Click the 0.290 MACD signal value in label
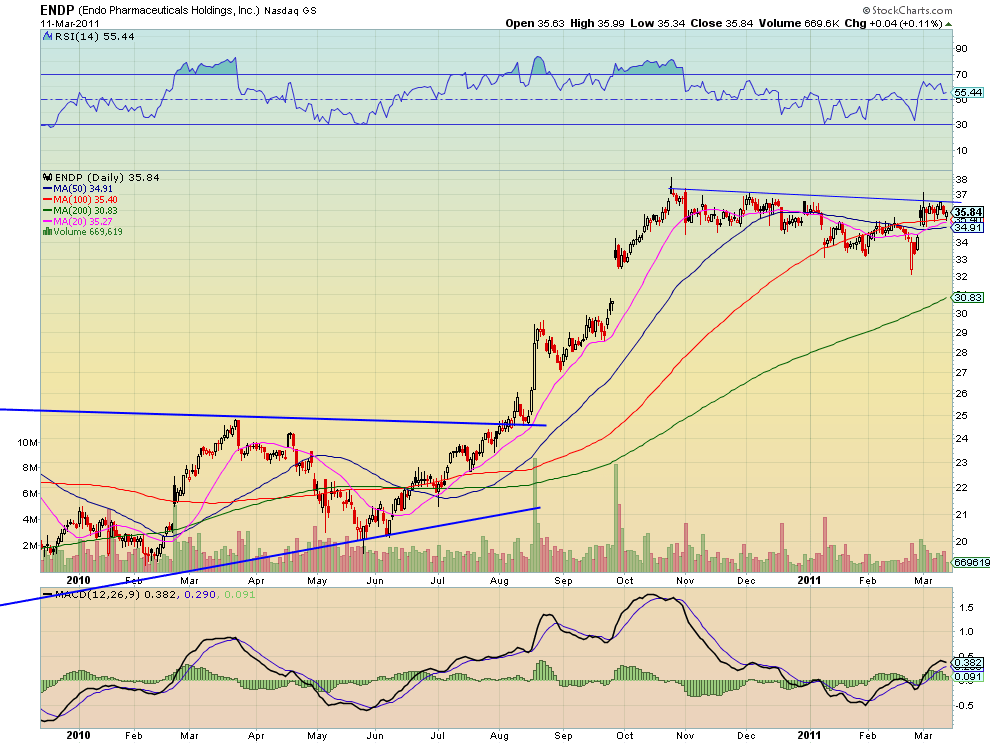 [199, 594]
